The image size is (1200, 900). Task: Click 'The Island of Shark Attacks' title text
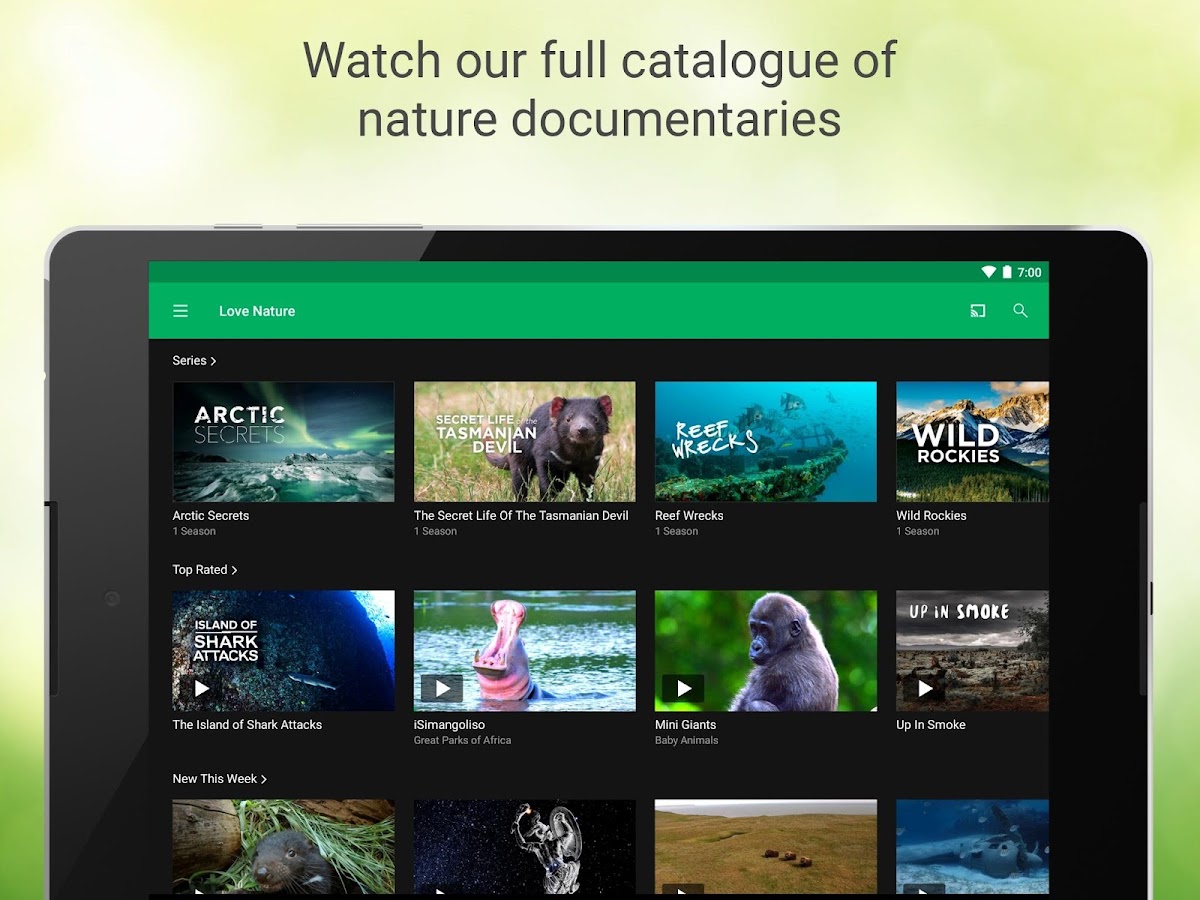tap(247, 725)
